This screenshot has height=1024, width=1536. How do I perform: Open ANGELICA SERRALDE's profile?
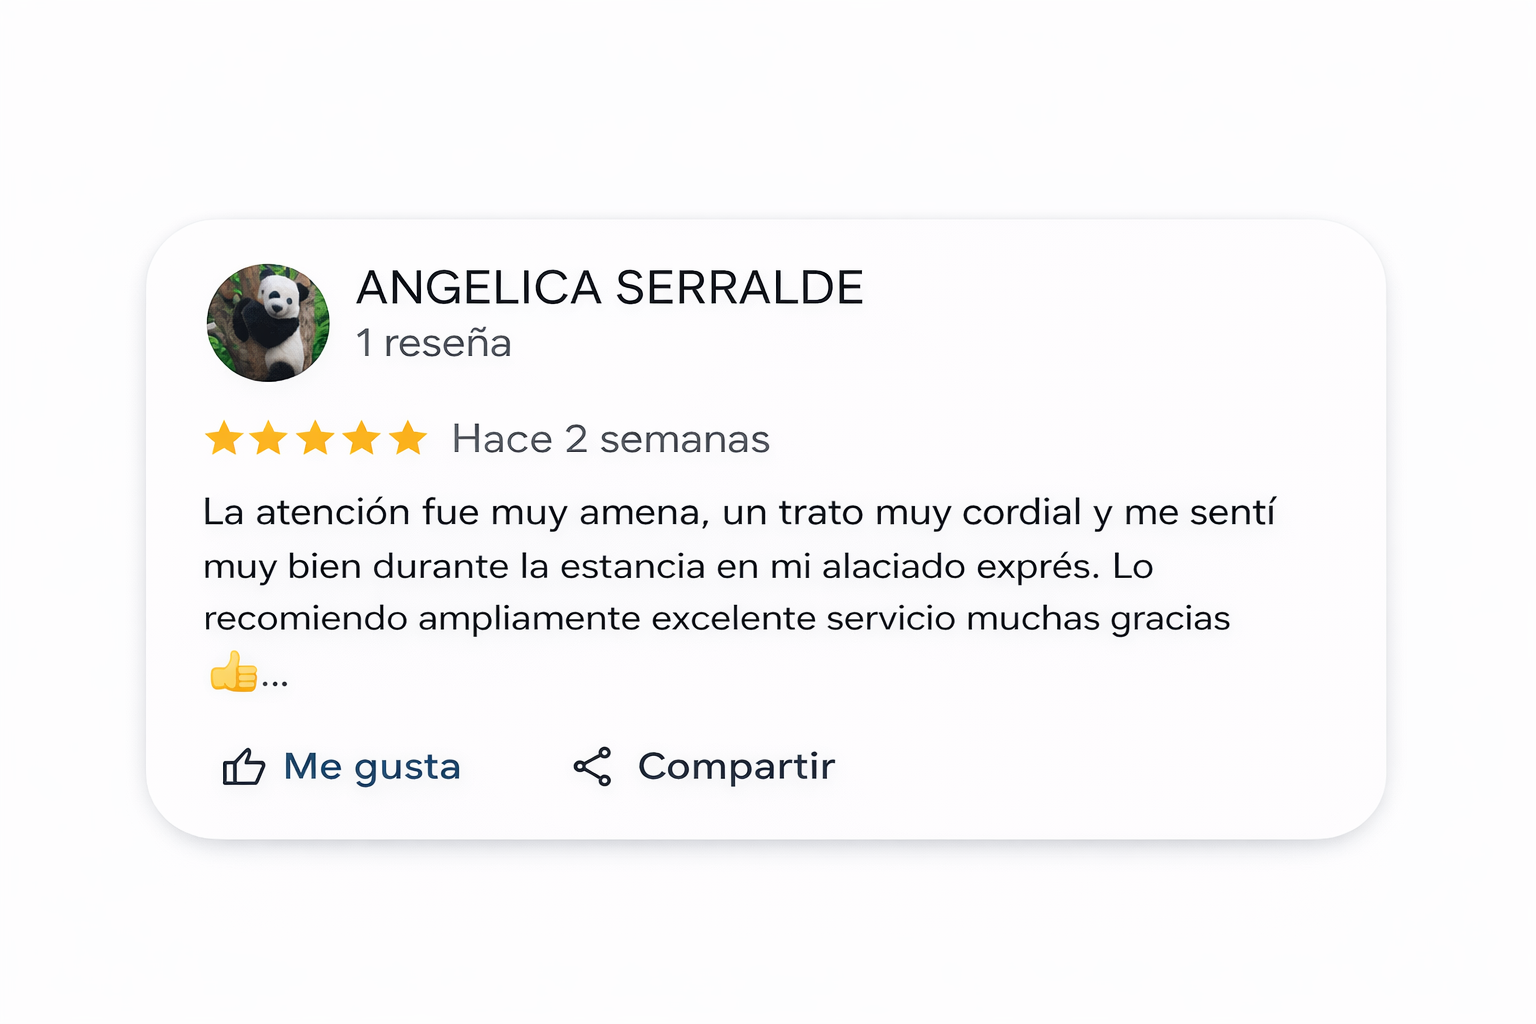pyautogui.click(x=610, y=287)
